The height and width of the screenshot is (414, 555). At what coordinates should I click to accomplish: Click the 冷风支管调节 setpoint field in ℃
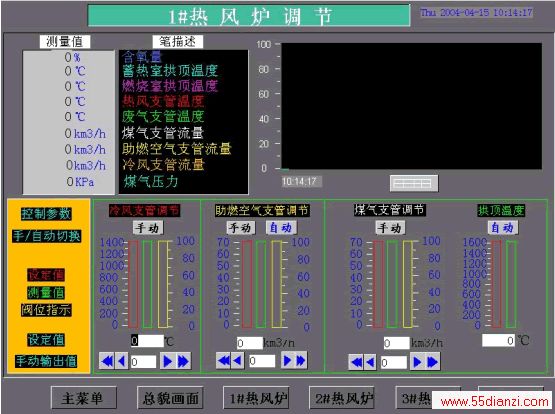coord(147,341)
